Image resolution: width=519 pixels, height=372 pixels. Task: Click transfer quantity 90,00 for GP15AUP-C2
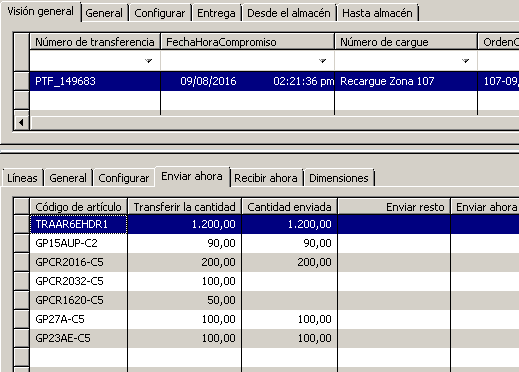click(184, 243)
